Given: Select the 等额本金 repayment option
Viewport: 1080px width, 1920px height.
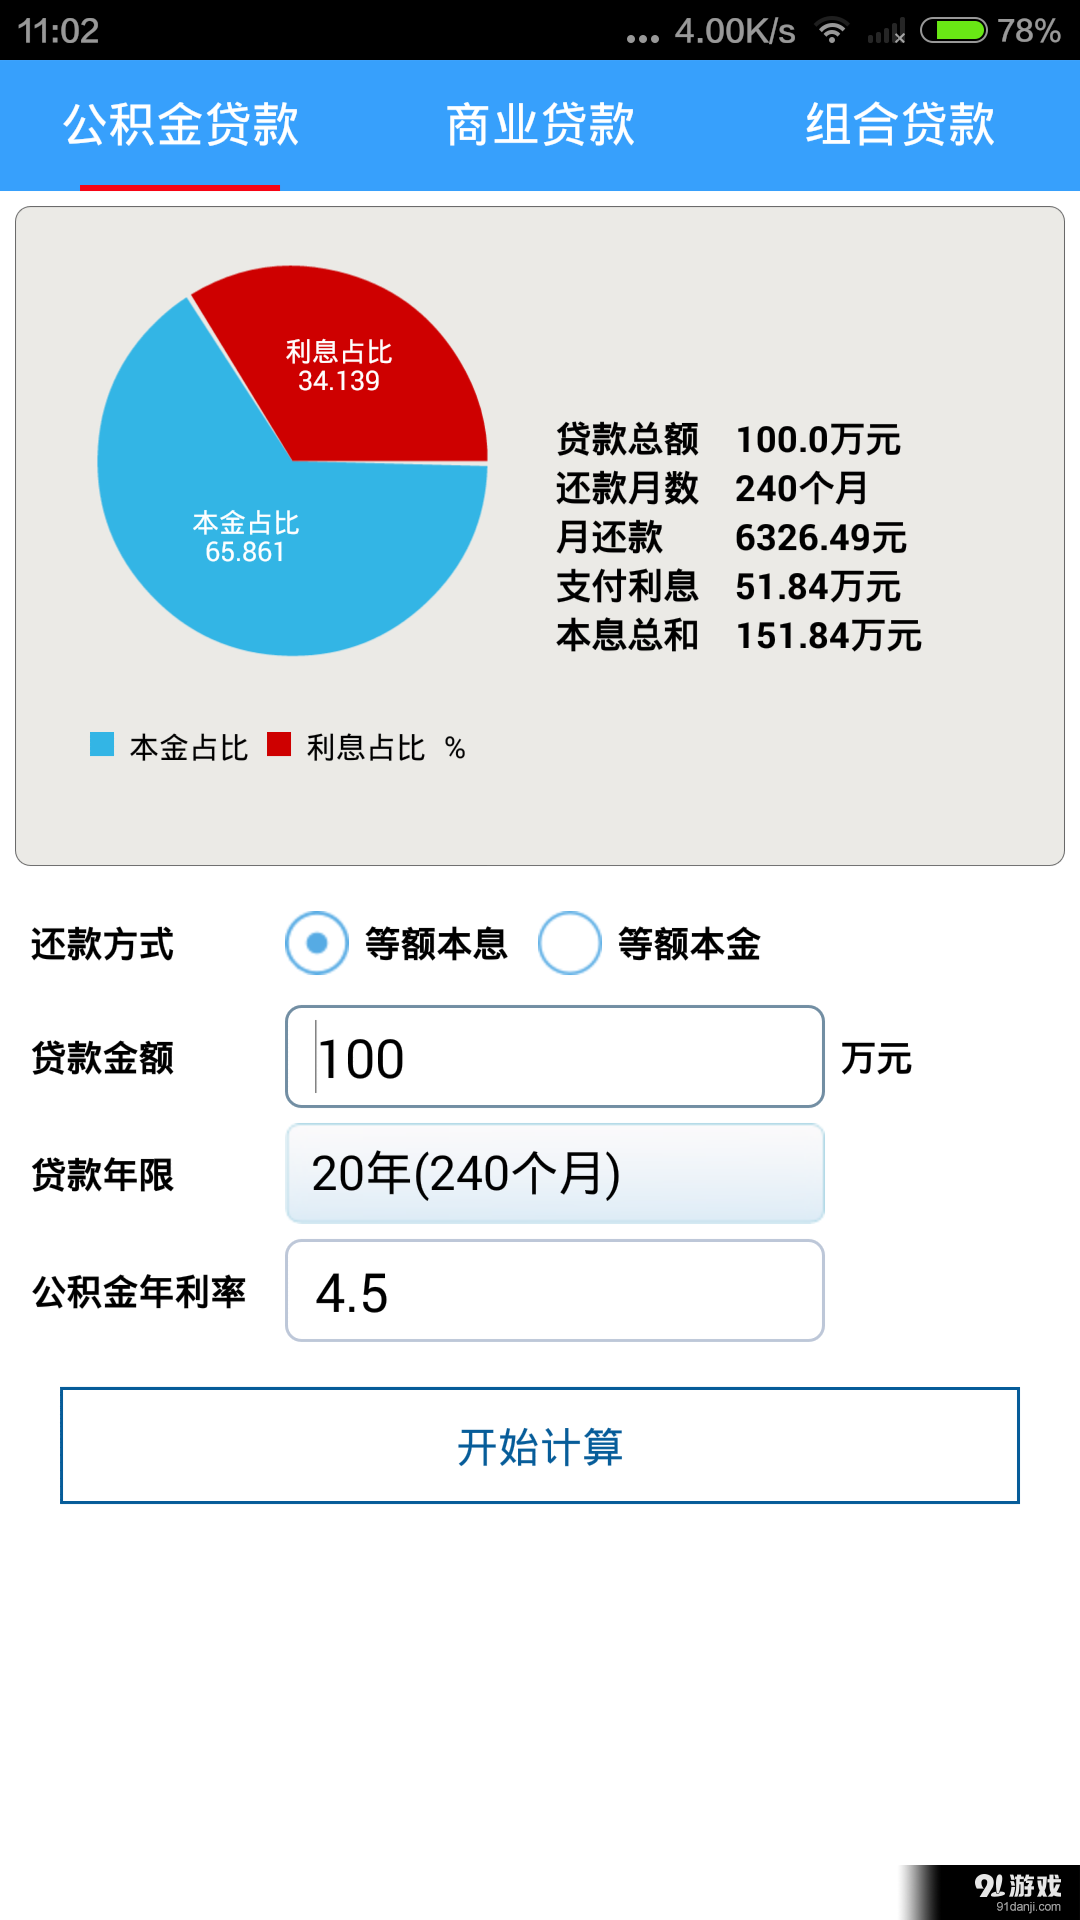Looking at the screenshot, I should [x=571, y=941].
